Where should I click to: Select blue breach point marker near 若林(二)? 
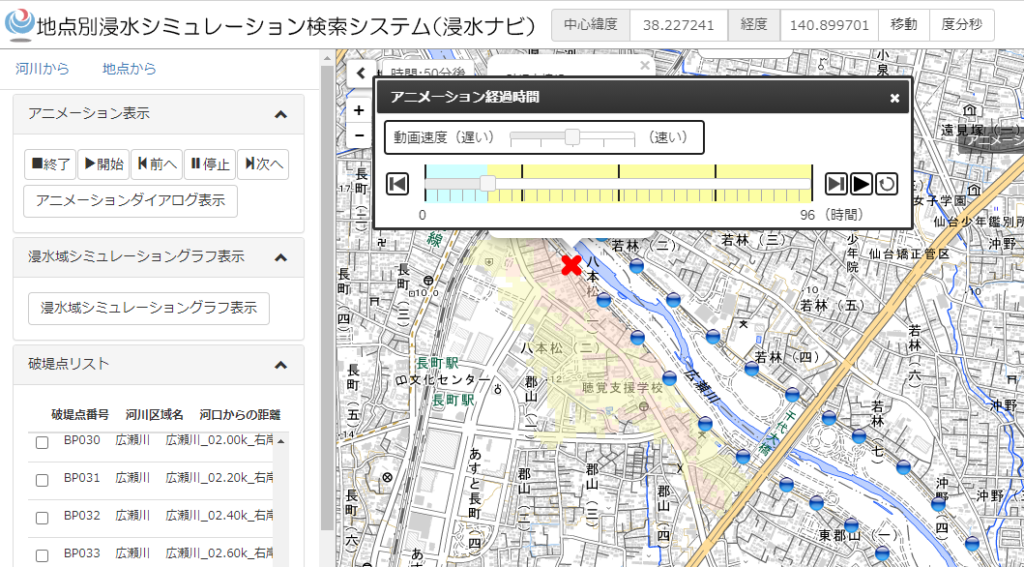coord(637,266)
